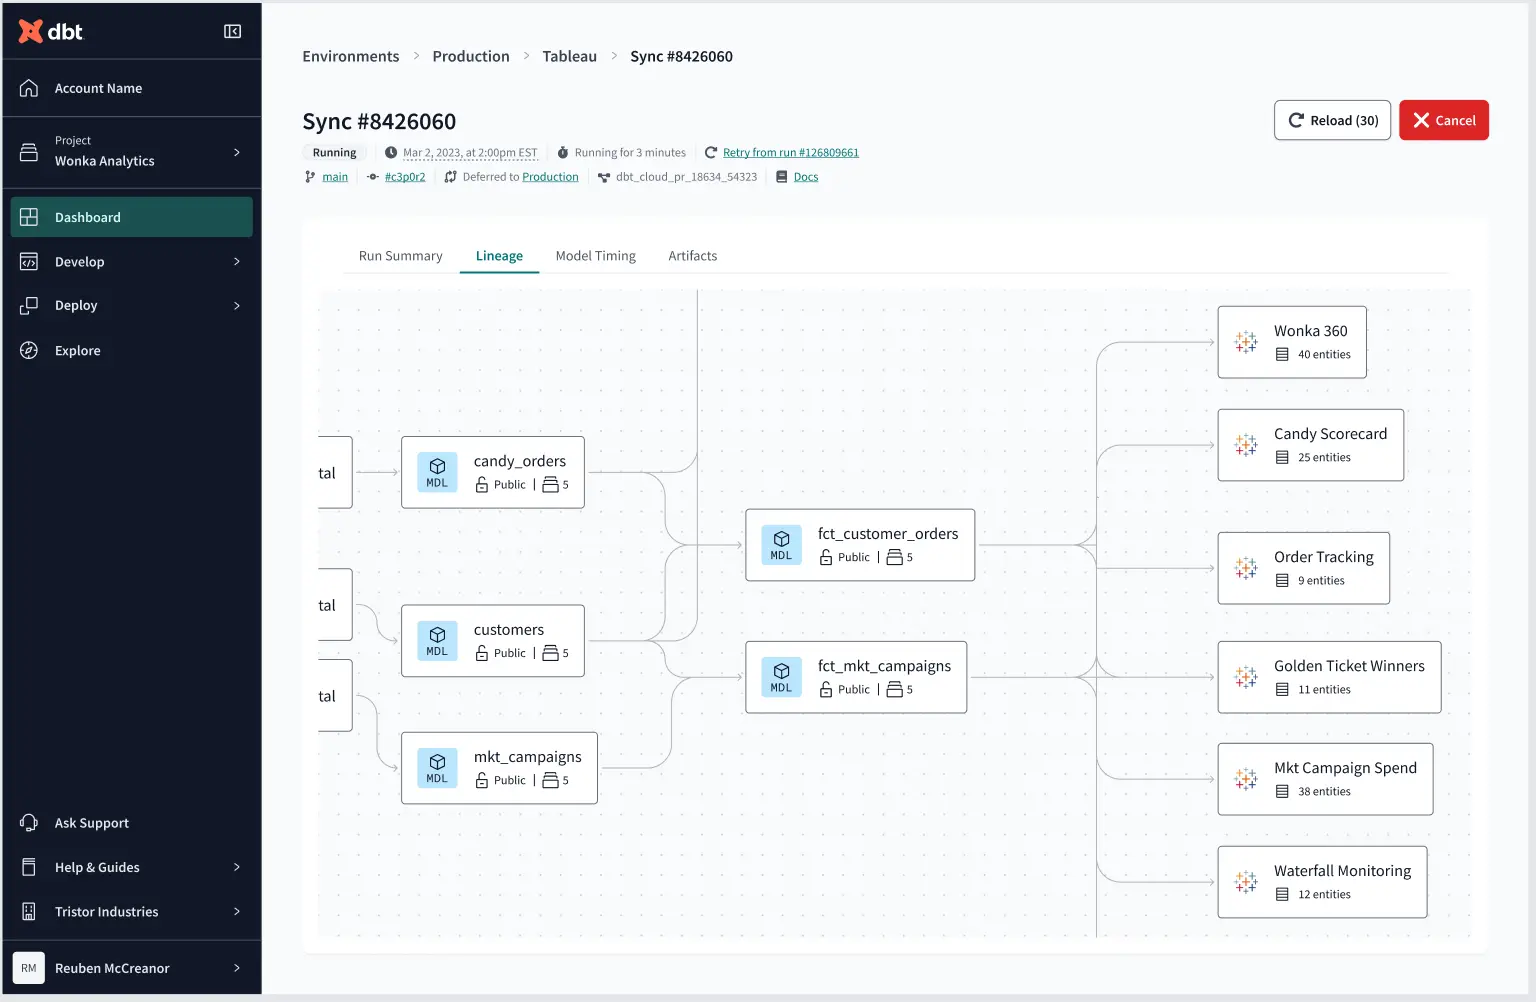Open the Deploy rocket icon

pos(29,305)
